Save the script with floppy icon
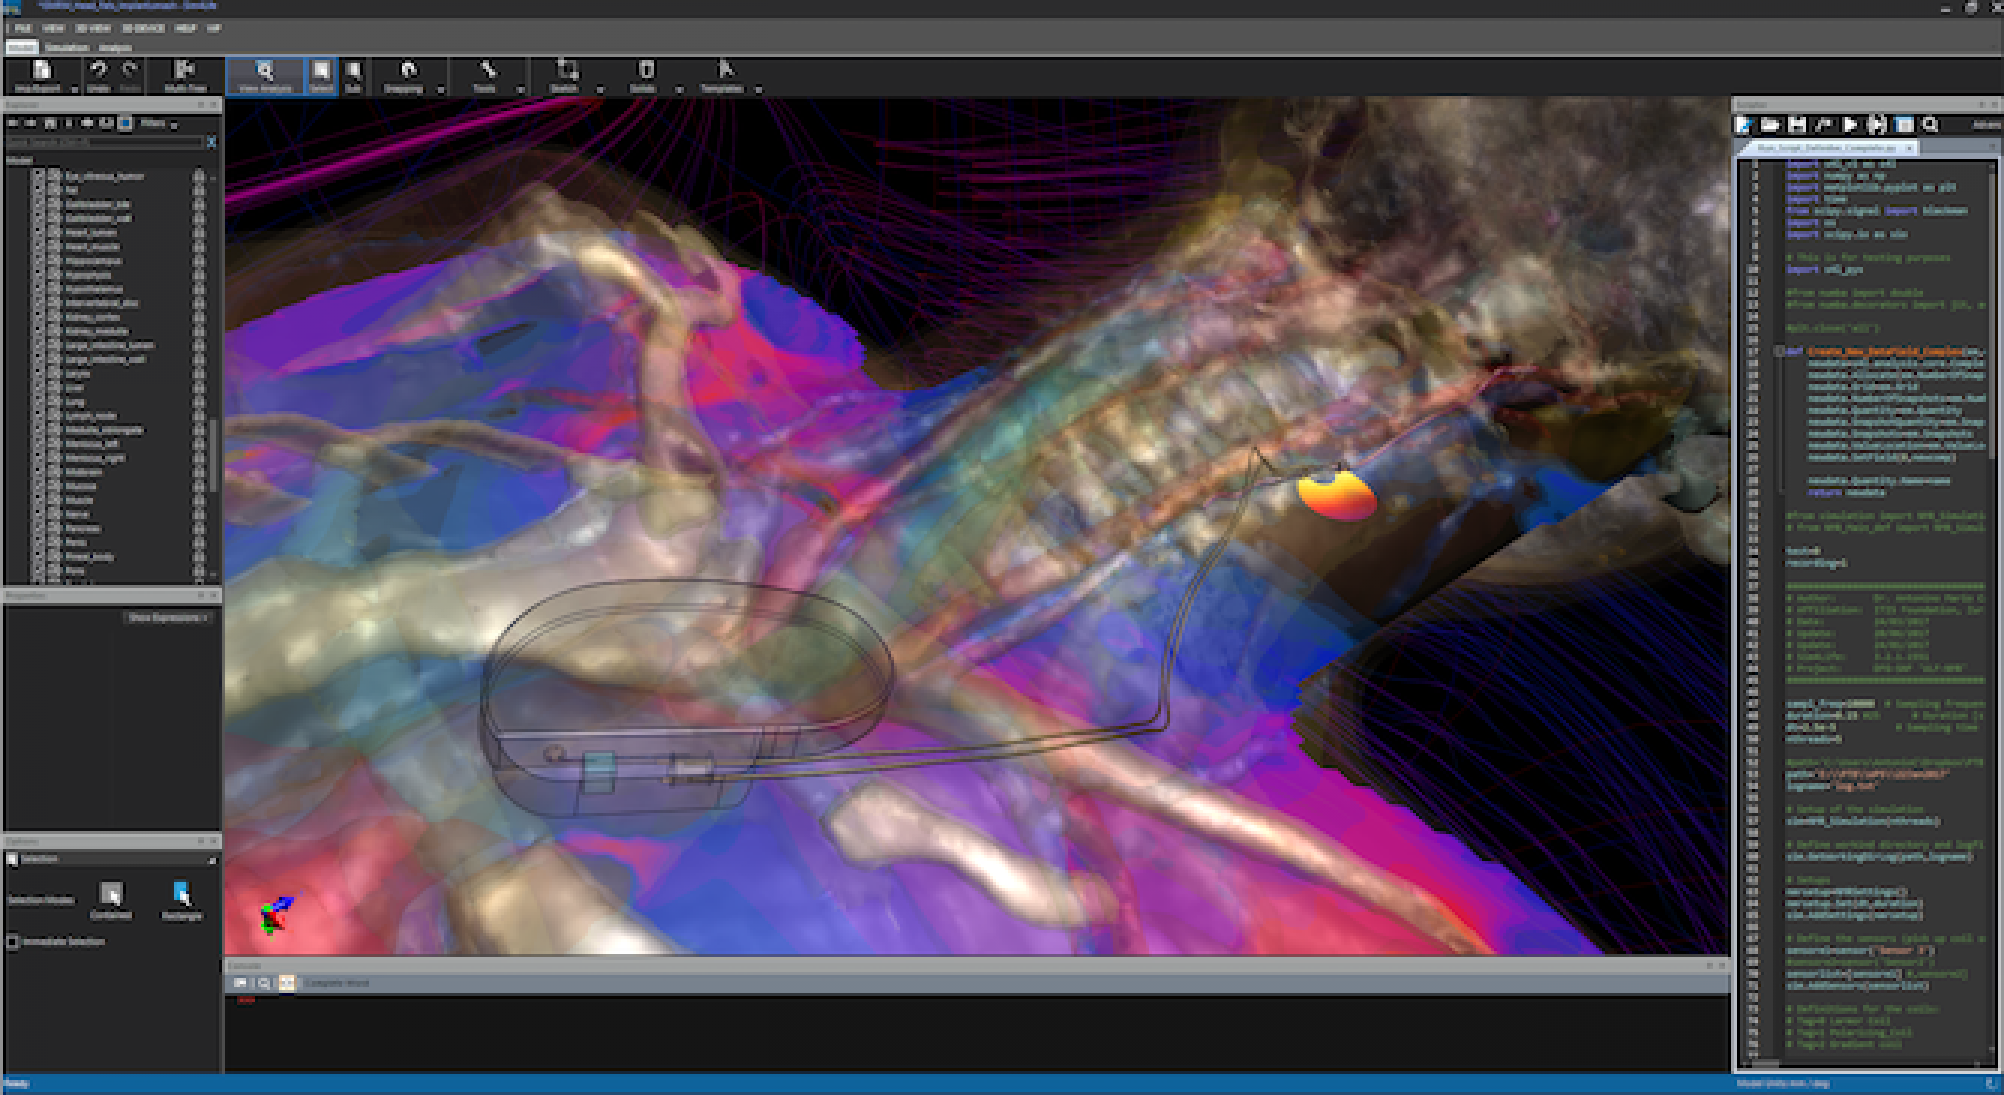This screenshot has width=2004, height=1095. (1797, 125)
